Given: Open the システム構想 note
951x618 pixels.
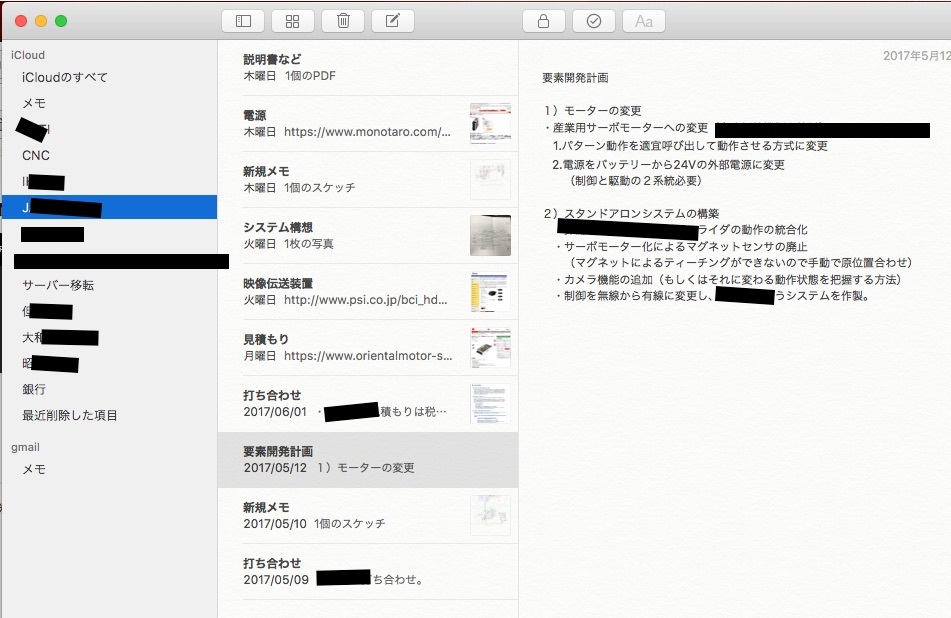Looking at the screenshot, I should (x=368, y=235).
